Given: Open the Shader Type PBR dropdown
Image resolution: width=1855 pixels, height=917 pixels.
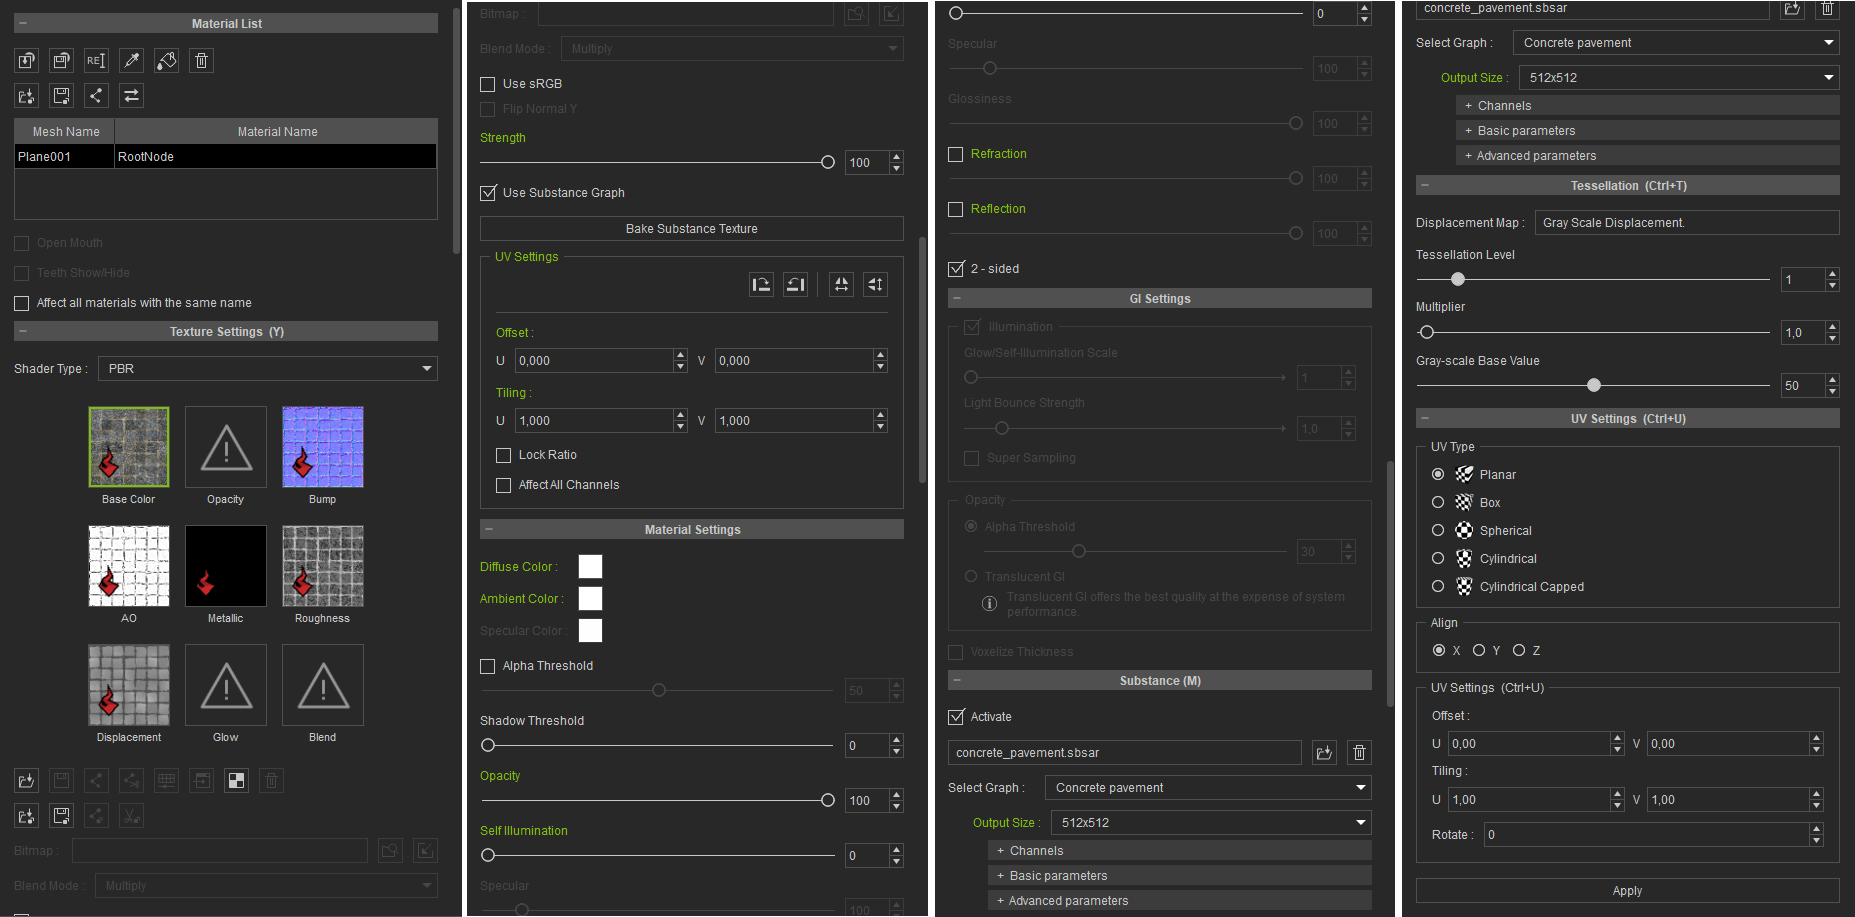Looking at the screenshot, I should pos(267,368).
